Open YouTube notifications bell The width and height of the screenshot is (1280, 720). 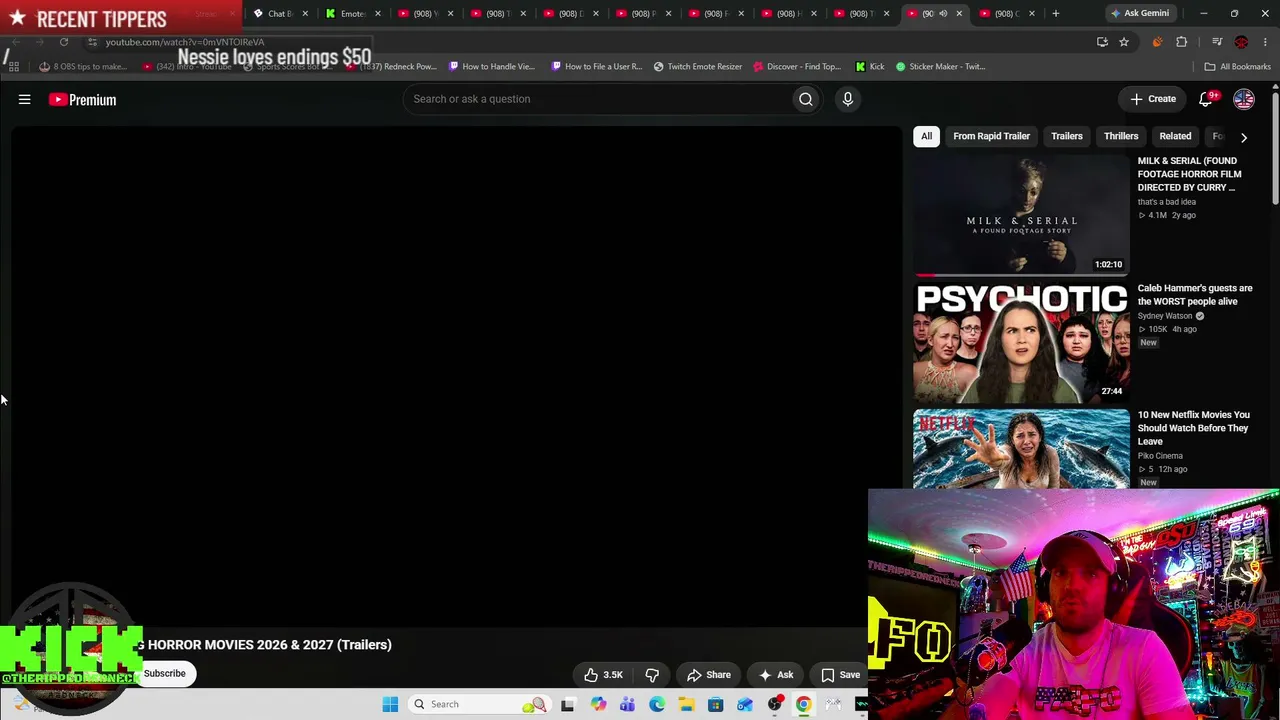(x=1207, y=99)
